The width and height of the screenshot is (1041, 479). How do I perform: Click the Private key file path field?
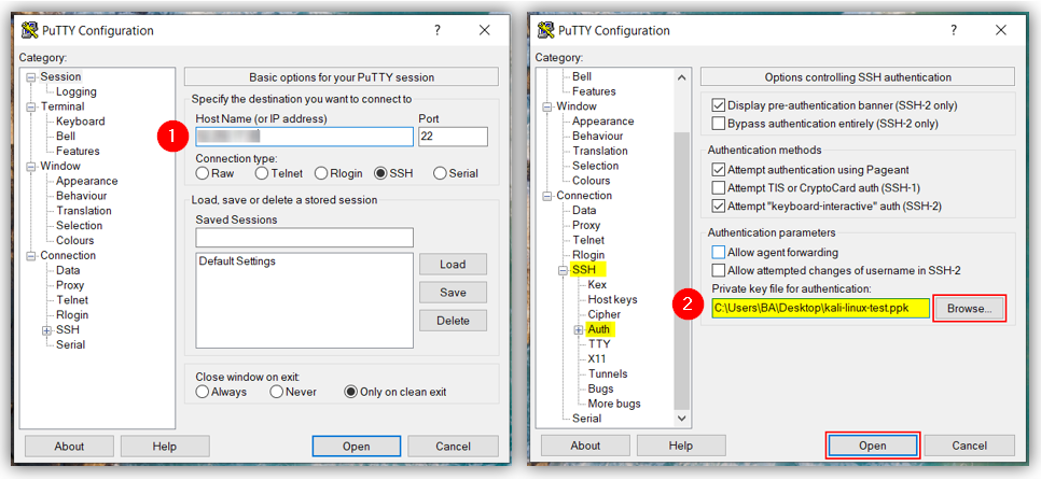(x=821, y=308)
